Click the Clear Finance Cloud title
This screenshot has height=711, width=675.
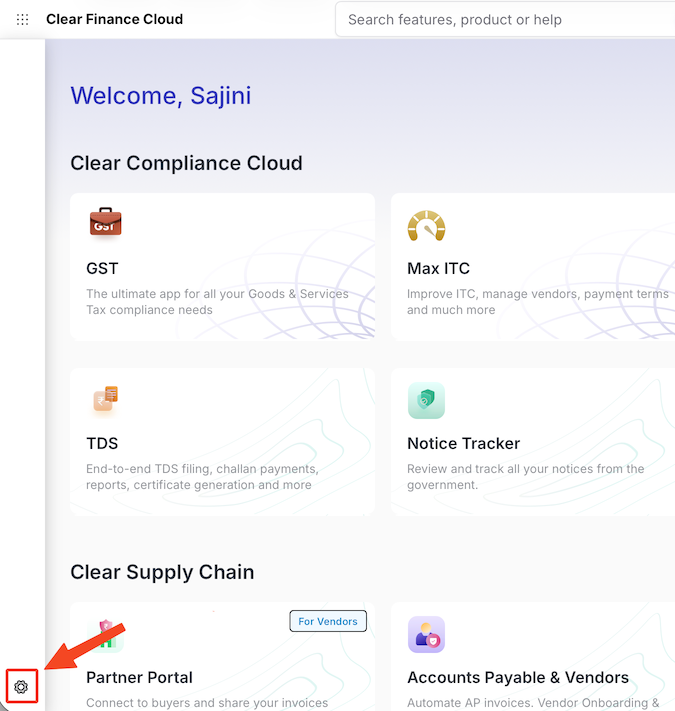click(114, 19)
